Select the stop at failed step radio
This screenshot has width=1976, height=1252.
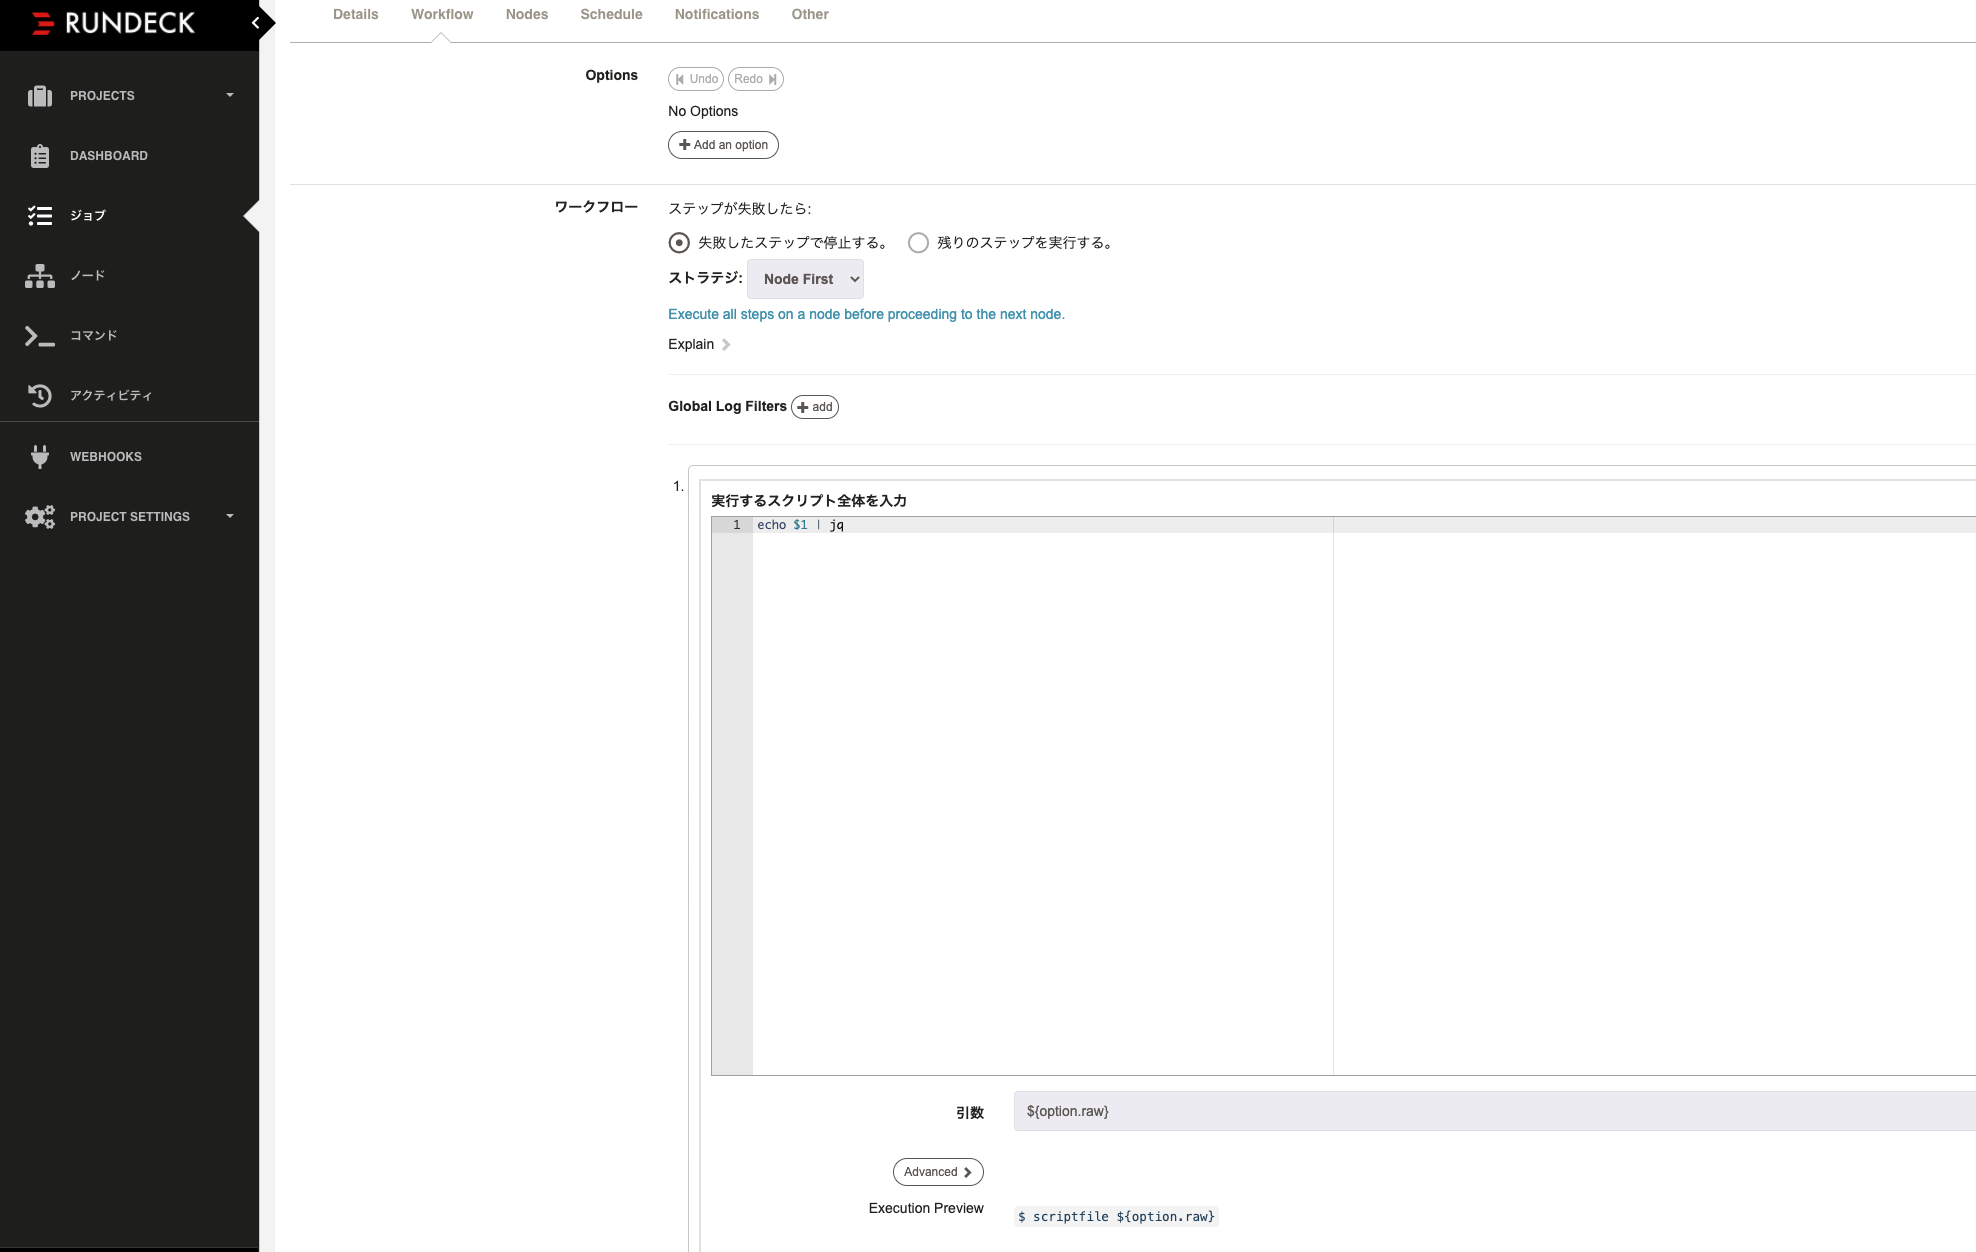[679, 243]
